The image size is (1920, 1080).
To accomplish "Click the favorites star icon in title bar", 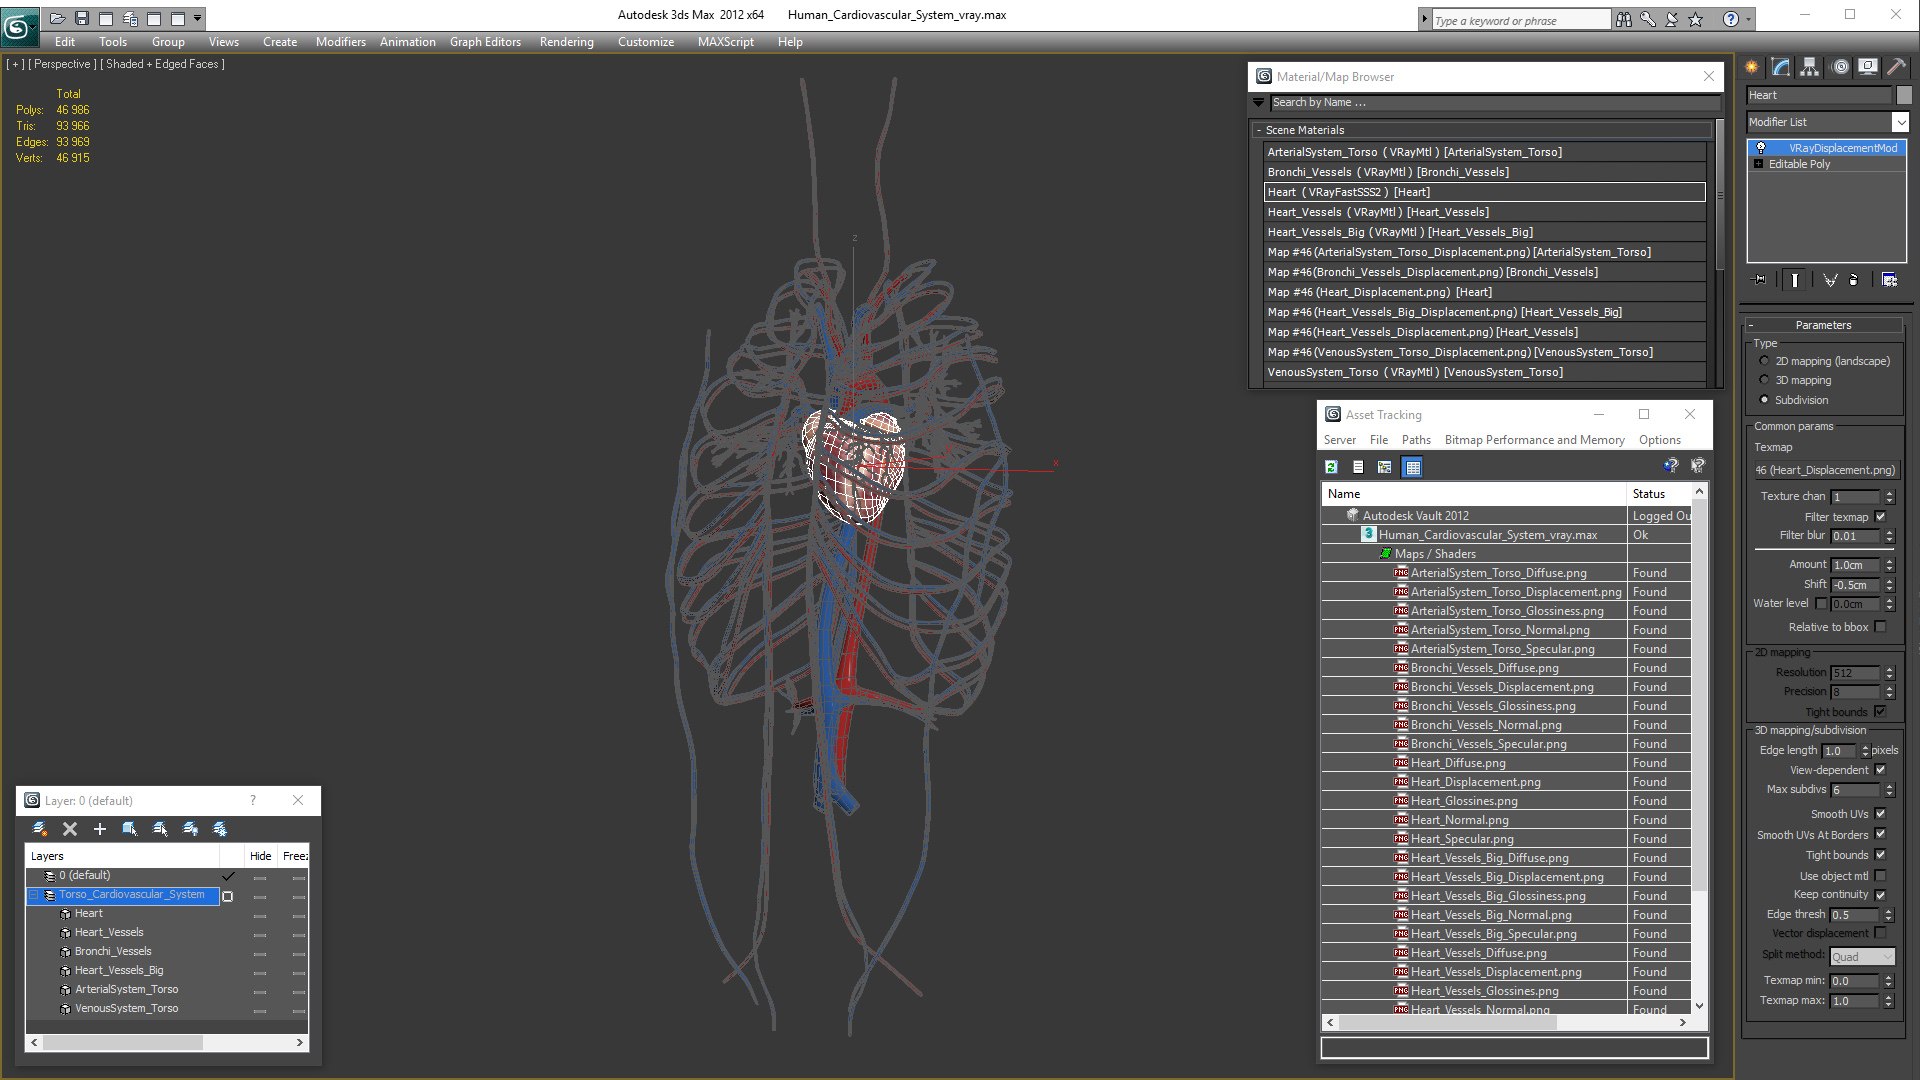I will click(x=1695, y=19).
